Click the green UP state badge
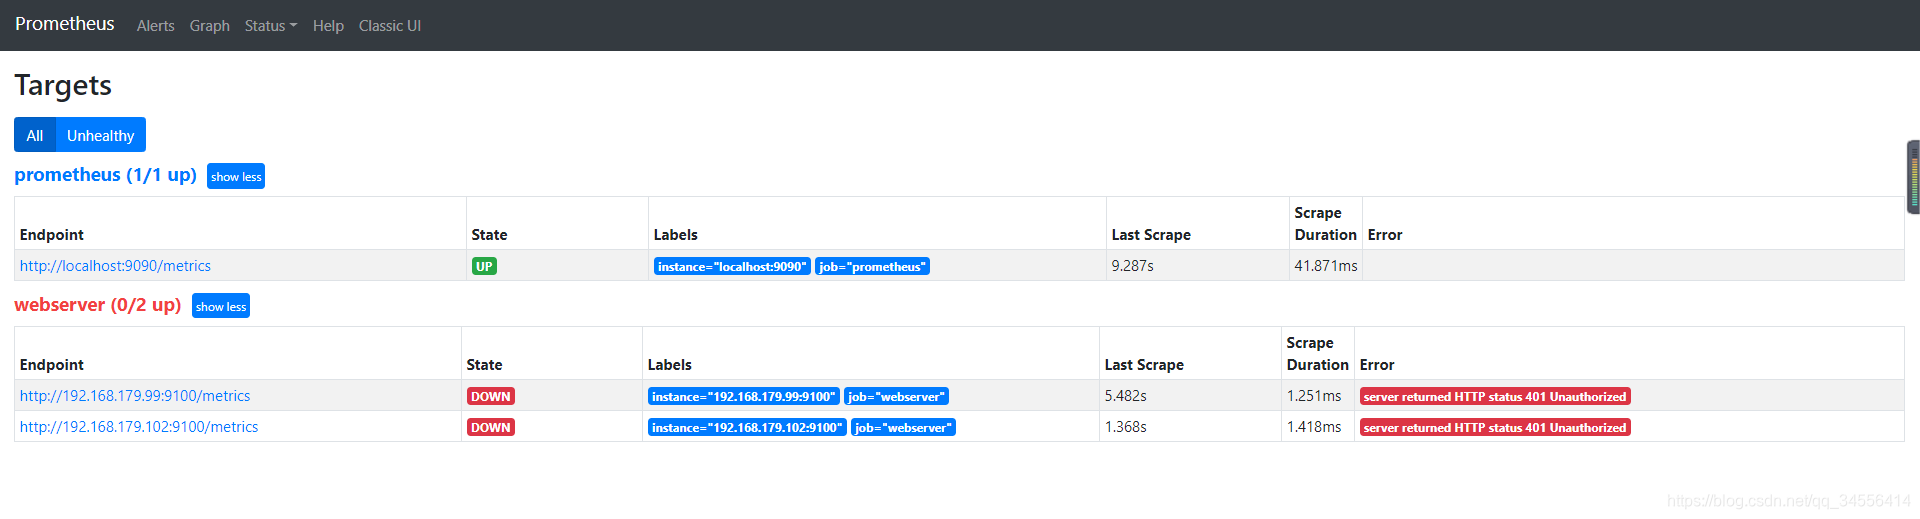 click(484, 266)
